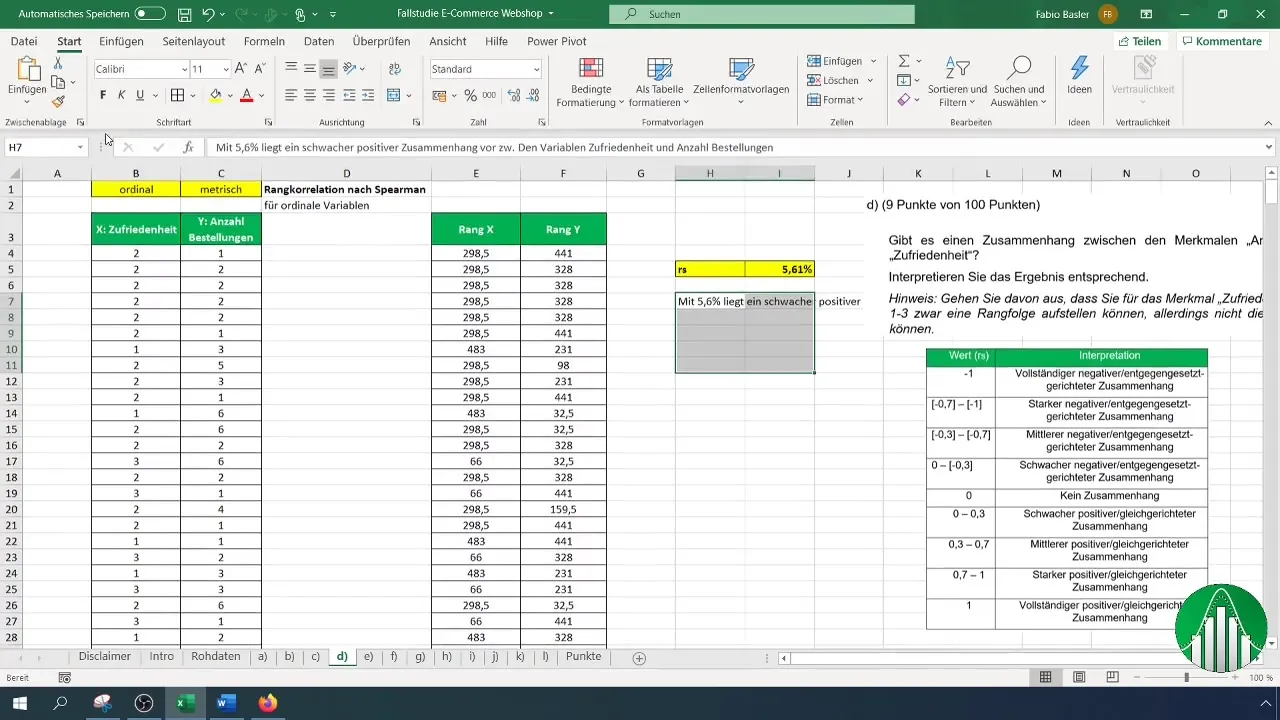Viewport: 1280px width, 720px height.
Task: Add a new sheet with plus icon
Action: [x=639, y=658]
